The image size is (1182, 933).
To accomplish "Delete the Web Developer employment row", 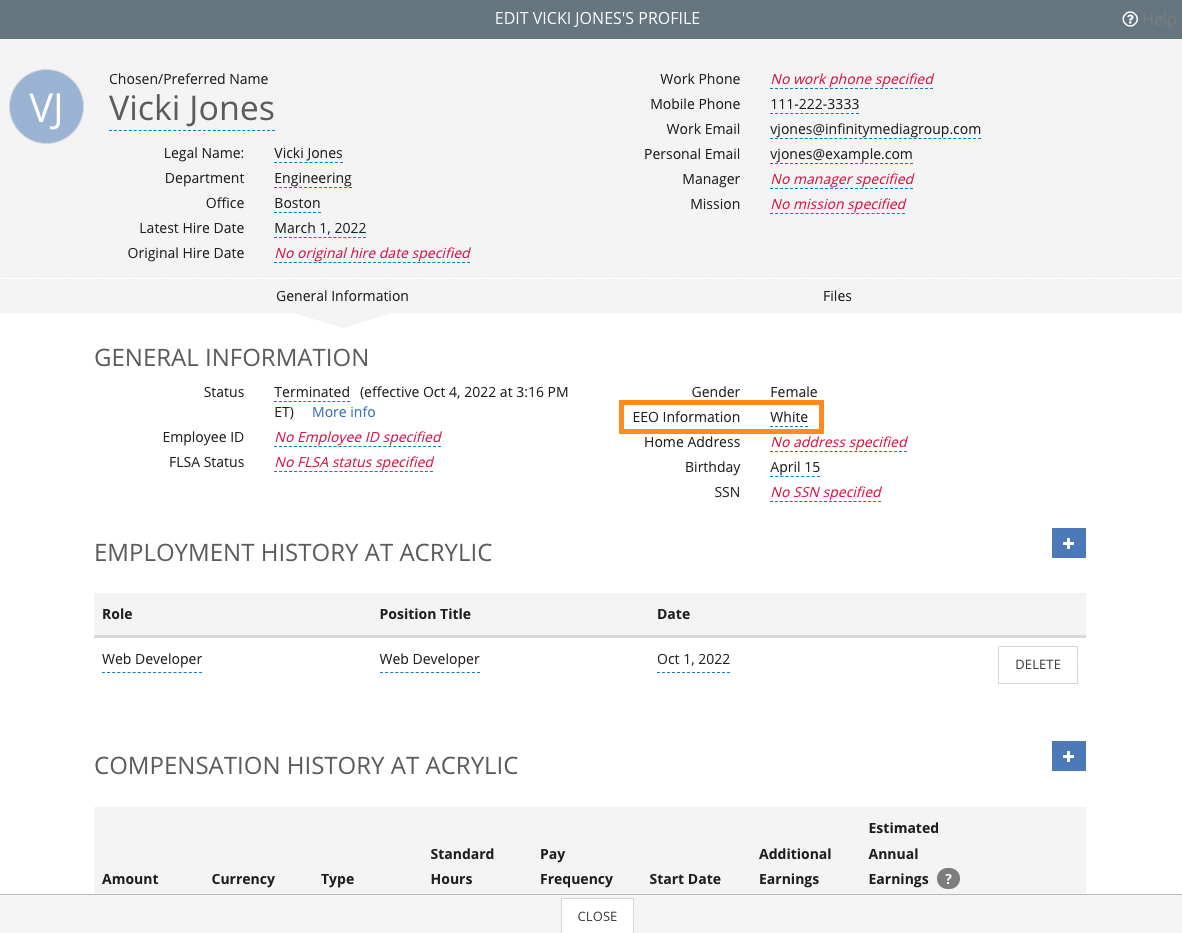I will tap(1037, 665).
